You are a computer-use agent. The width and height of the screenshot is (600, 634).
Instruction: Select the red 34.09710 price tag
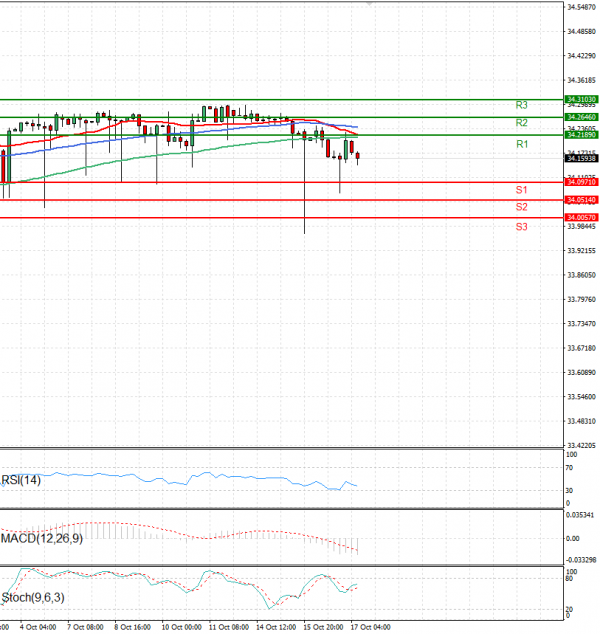pyautogui.click(x=581, y=182)
